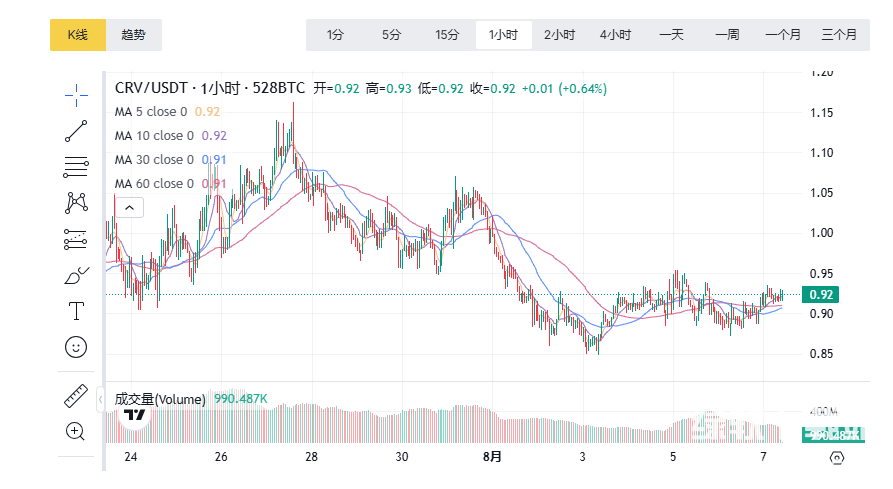Click the MA 60 close indicator label

tap(154, 184)
